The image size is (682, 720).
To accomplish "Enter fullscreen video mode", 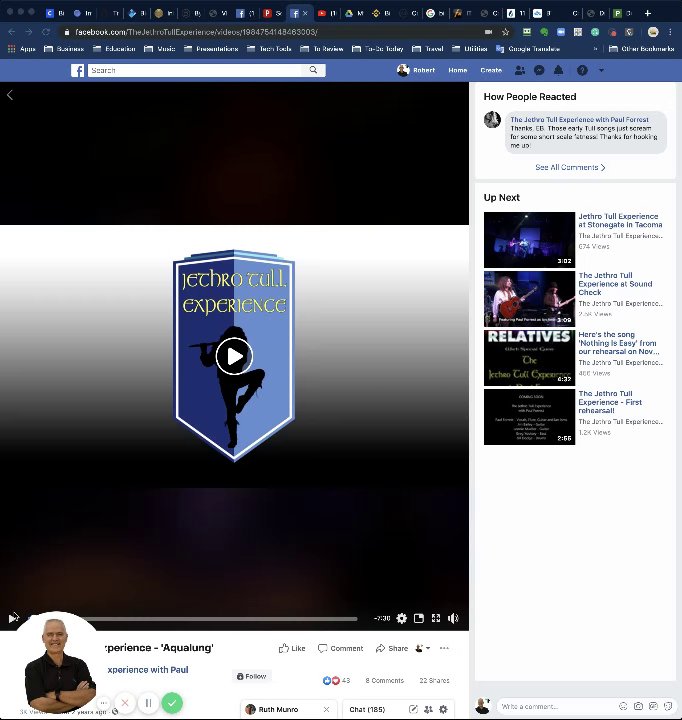I will (x=436, y=618).
